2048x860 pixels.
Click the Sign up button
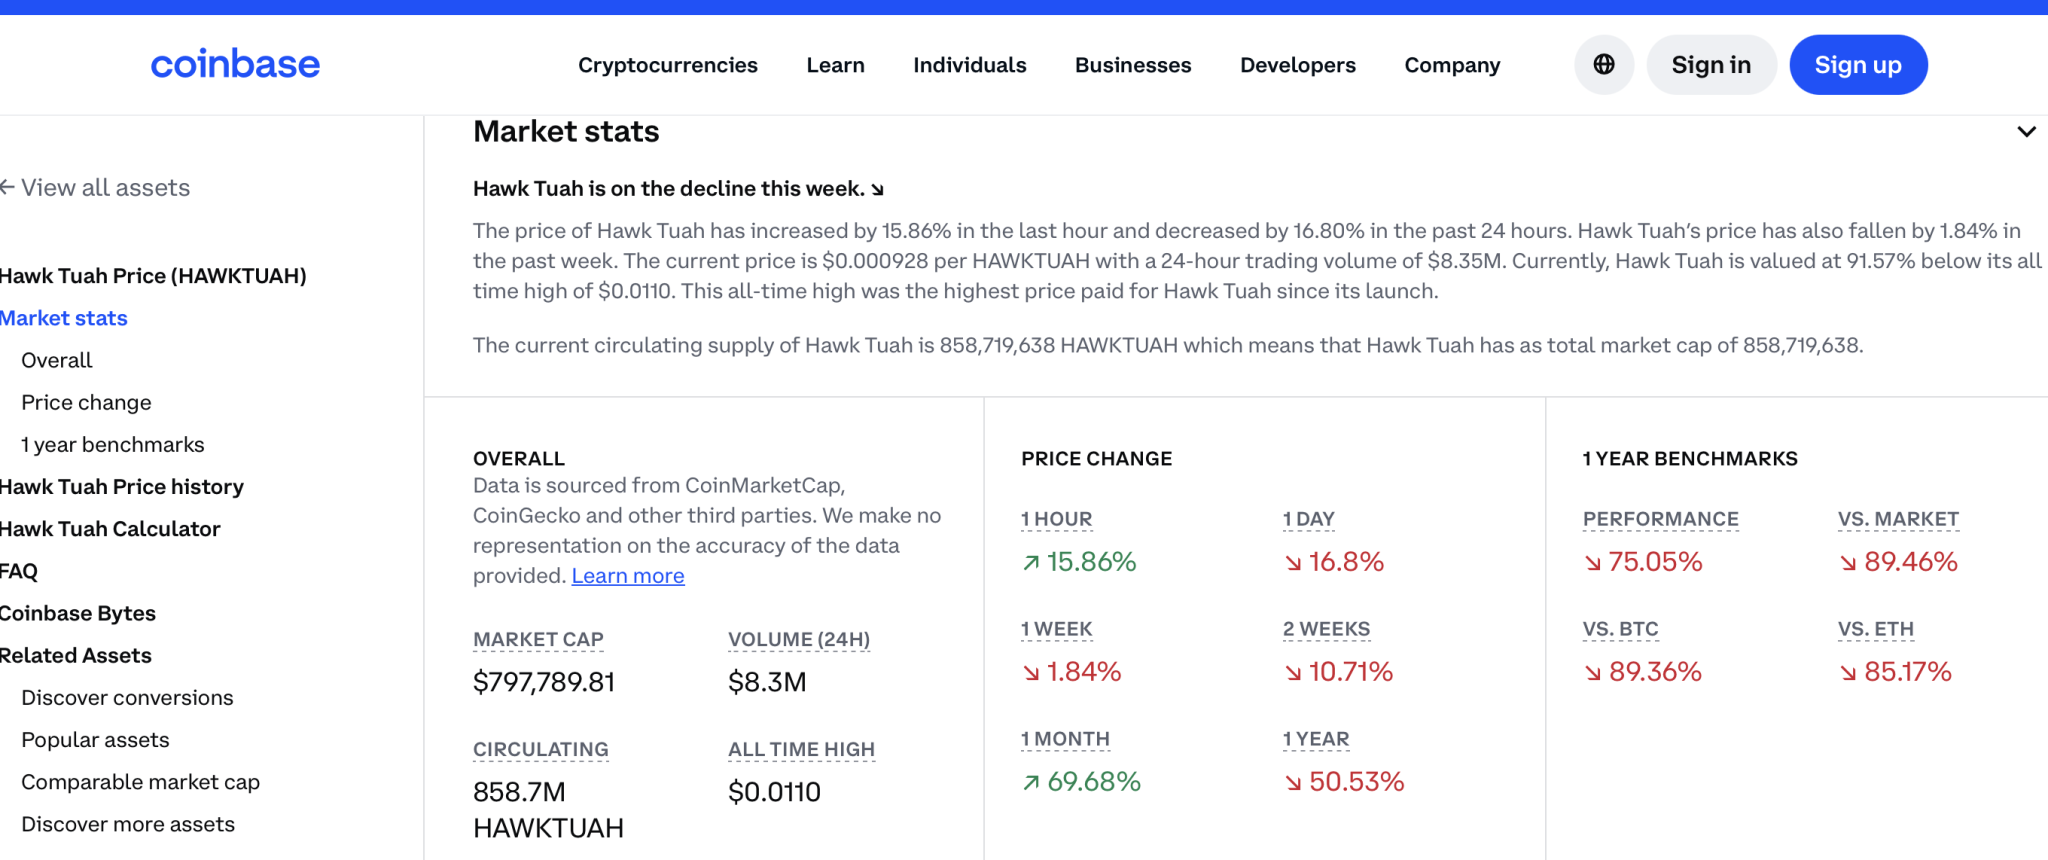tap(1858, 65)
